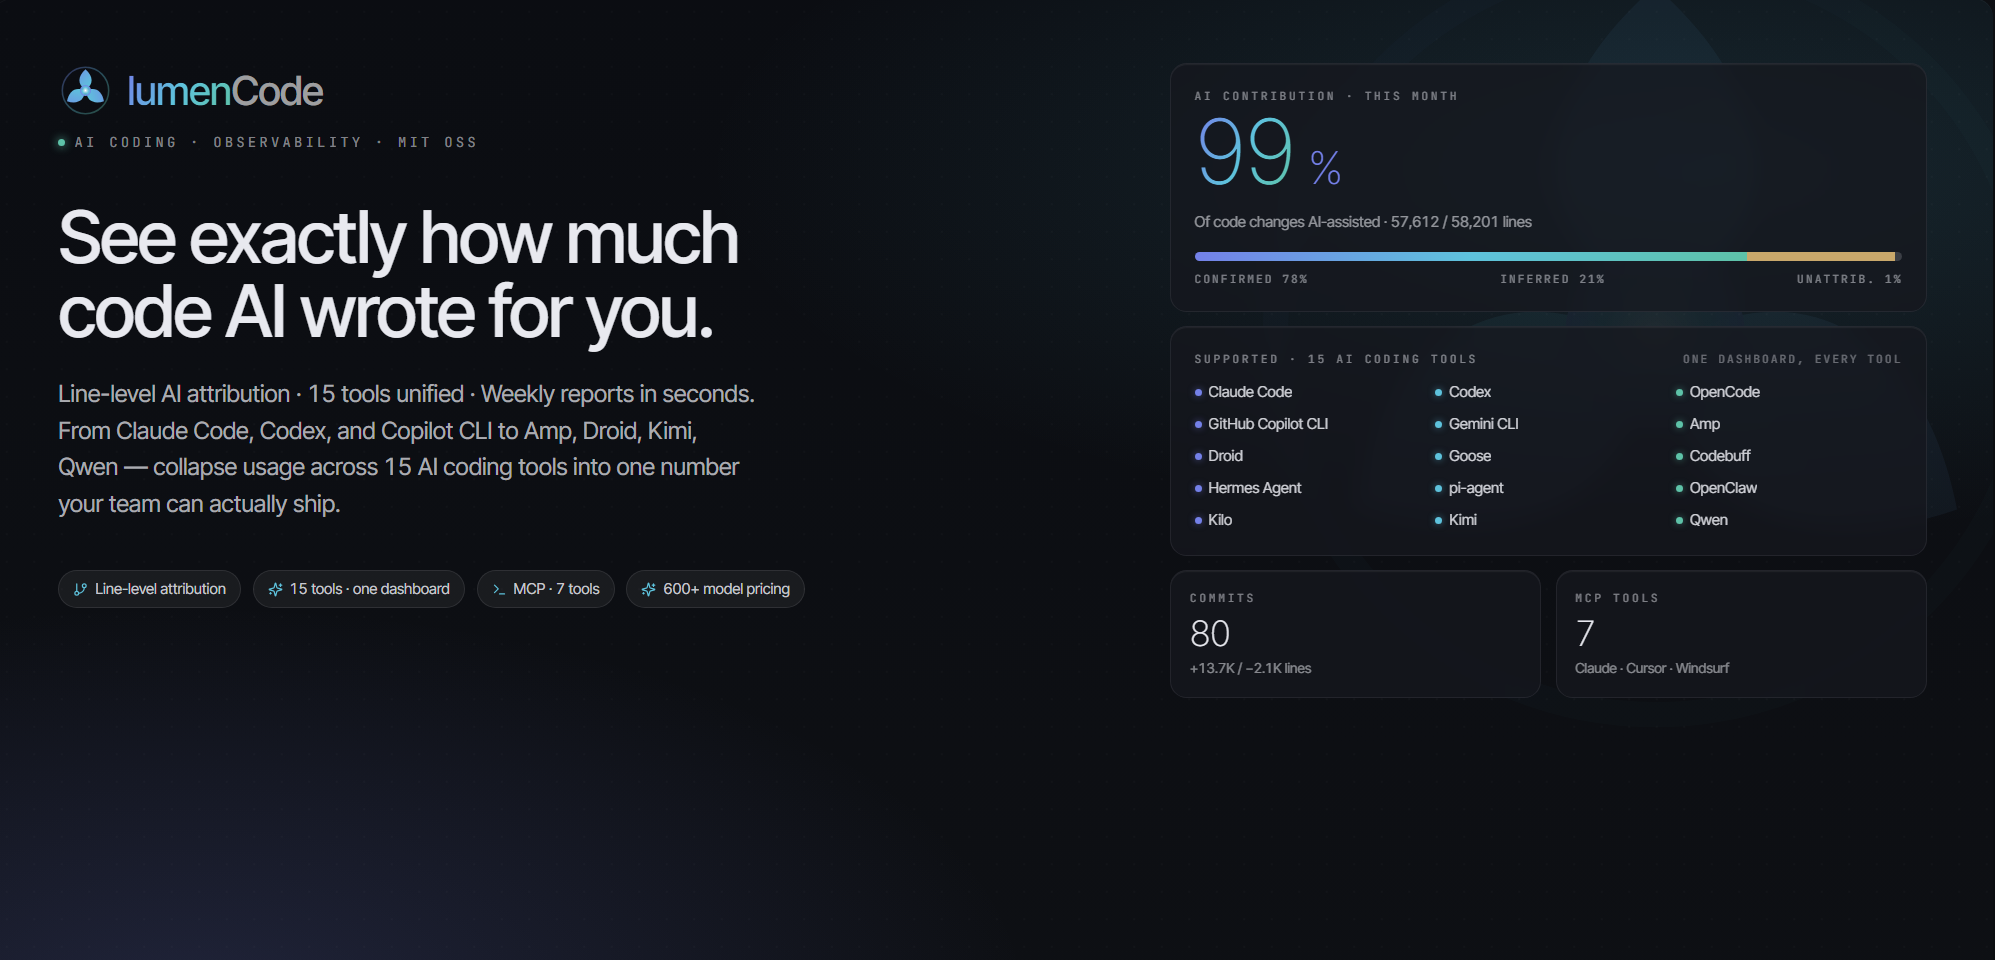Click the 57,612 / 58,201 lines text

1461,222
